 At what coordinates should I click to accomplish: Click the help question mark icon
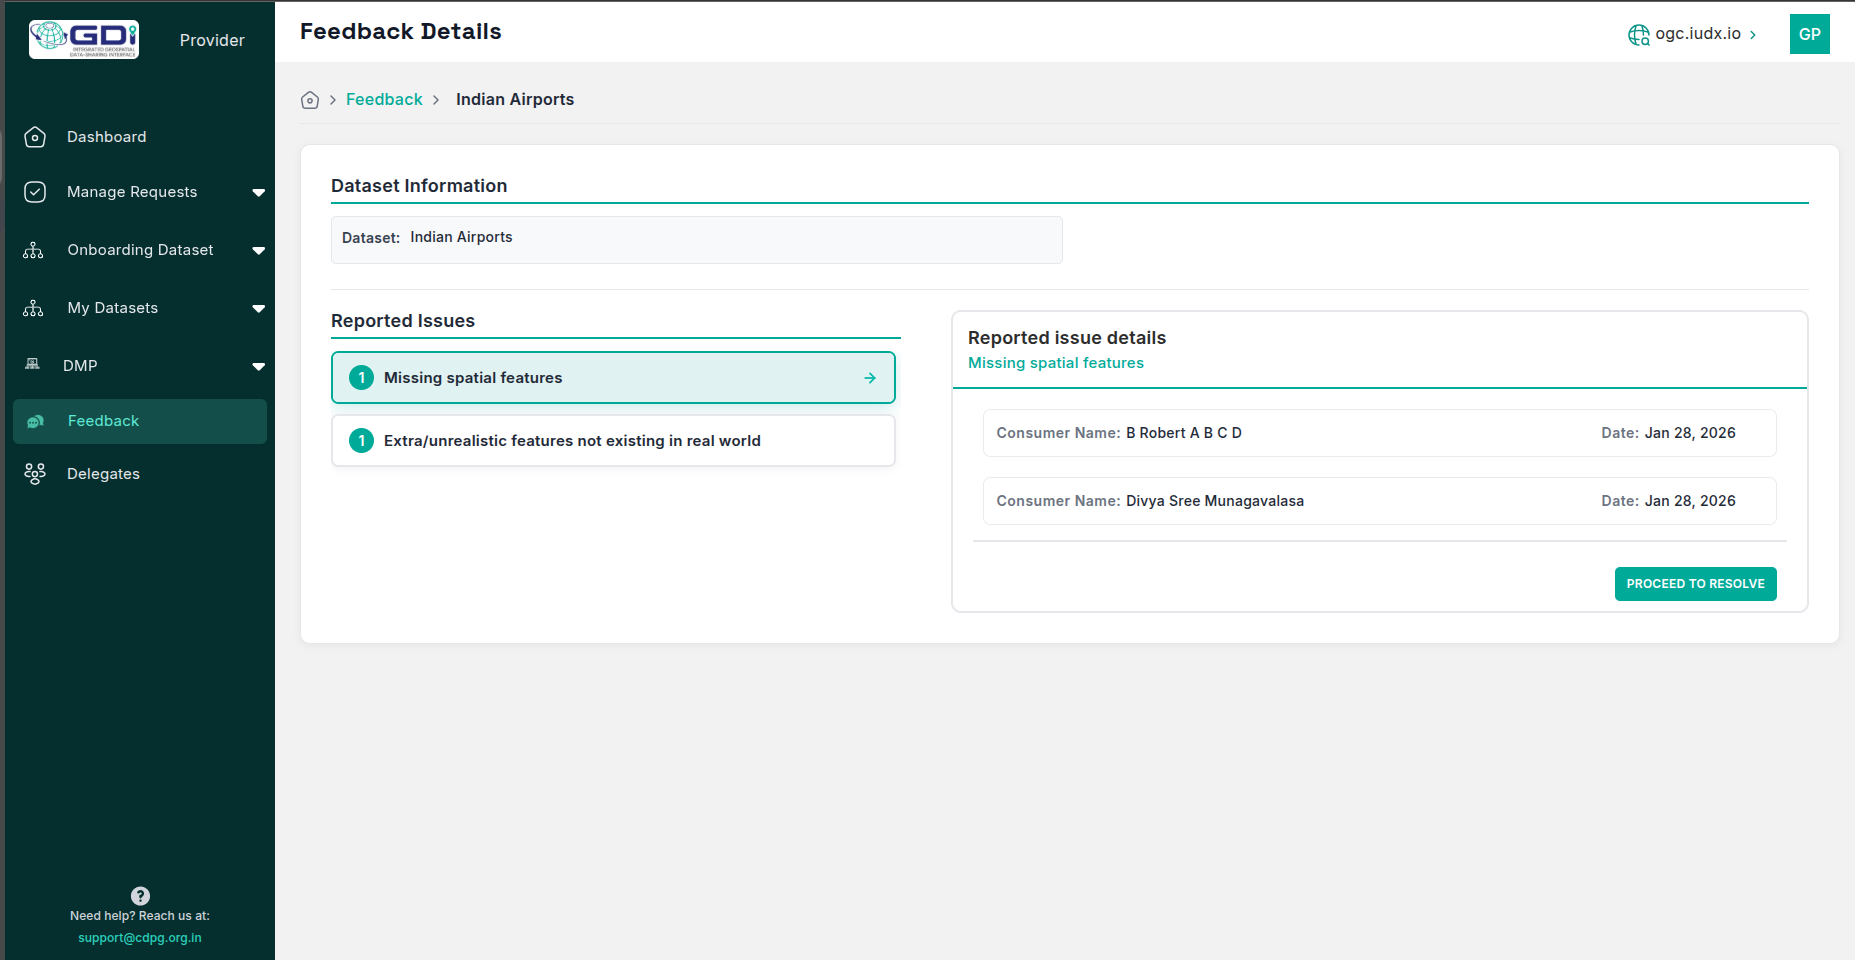click(x=140, y=896)
